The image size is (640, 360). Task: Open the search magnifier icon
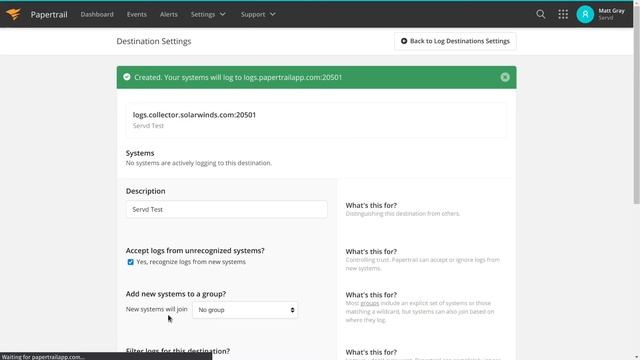540,14
